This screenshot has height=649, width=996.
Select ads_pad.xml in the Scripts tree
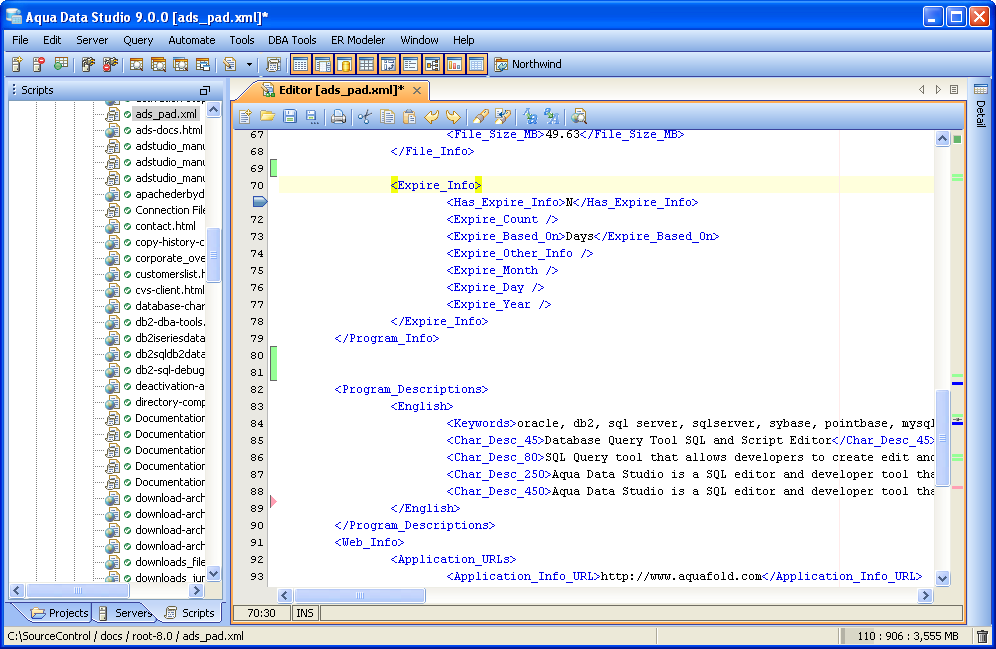coord(166,114)
